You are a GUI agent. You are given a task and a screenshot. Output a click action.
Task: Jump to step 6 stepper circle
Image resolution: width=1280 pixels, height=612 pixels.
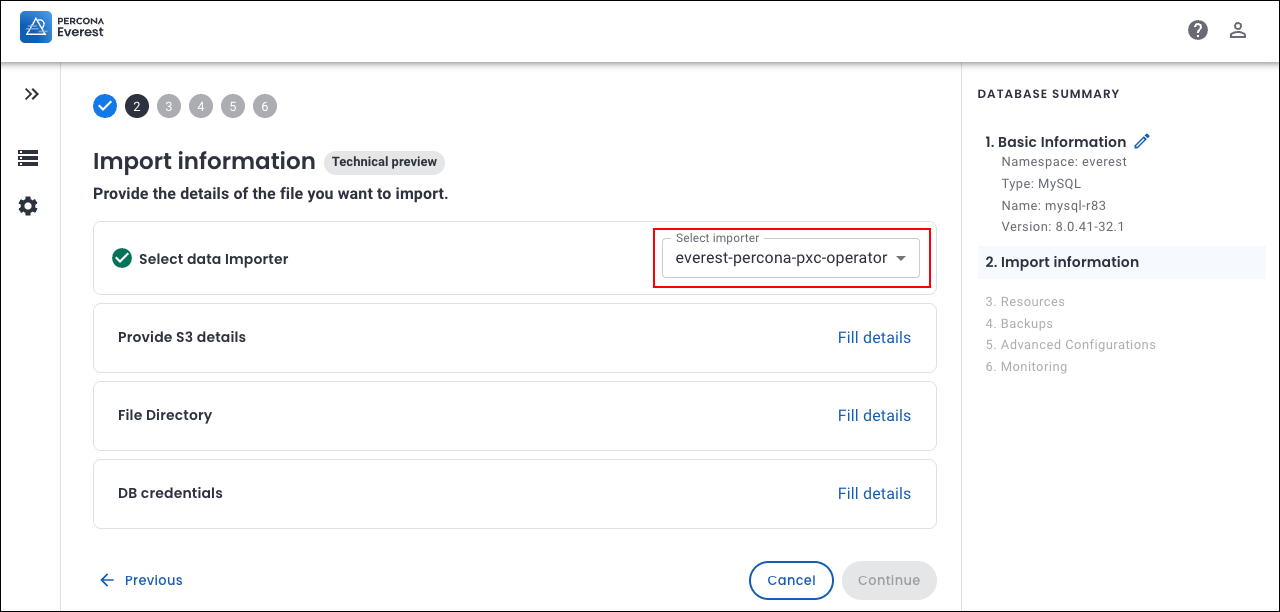pos(265,106)
